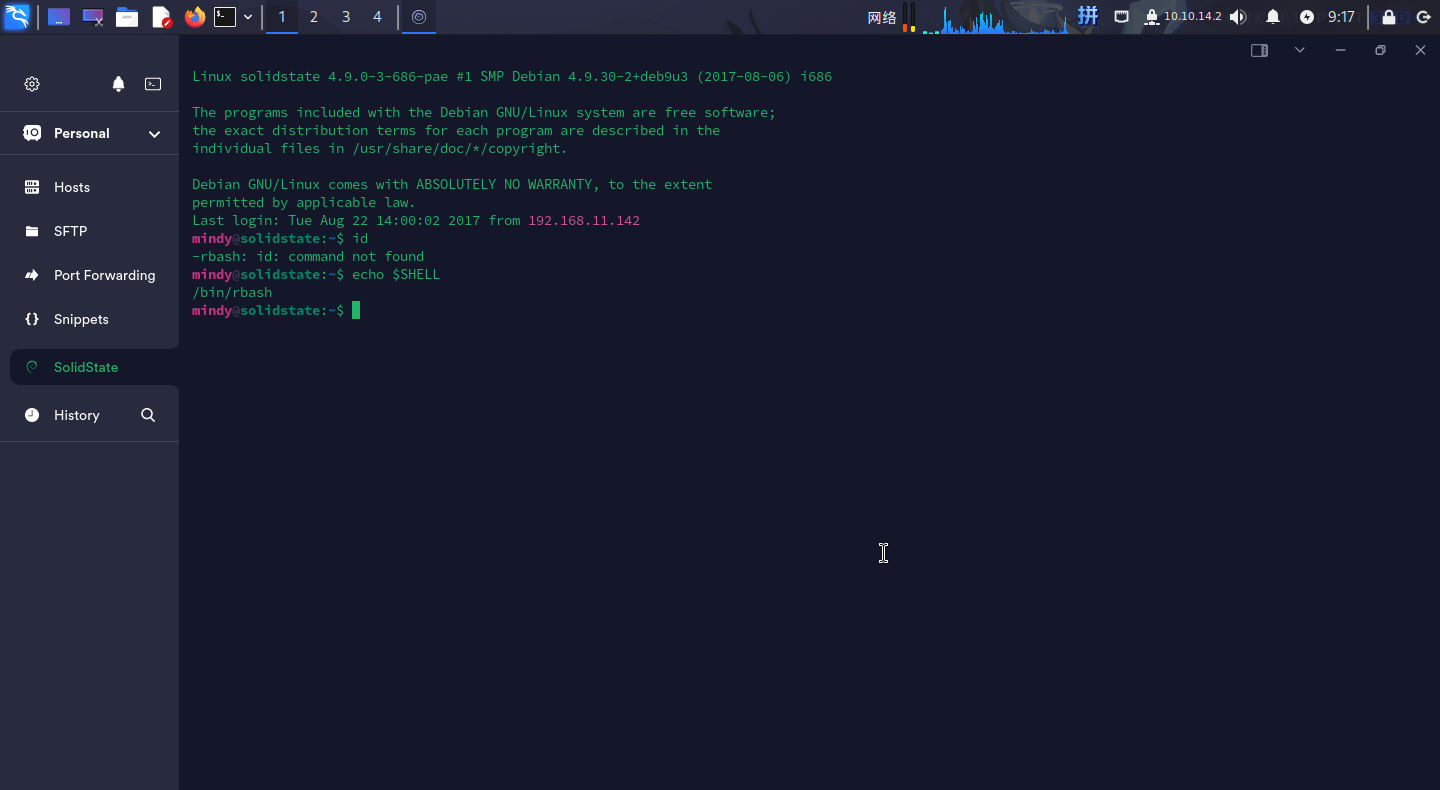Click '/bin/rbash' output line
This screenshot has width=1440, height=790.
pyautogui.click(x=232, y=292)
